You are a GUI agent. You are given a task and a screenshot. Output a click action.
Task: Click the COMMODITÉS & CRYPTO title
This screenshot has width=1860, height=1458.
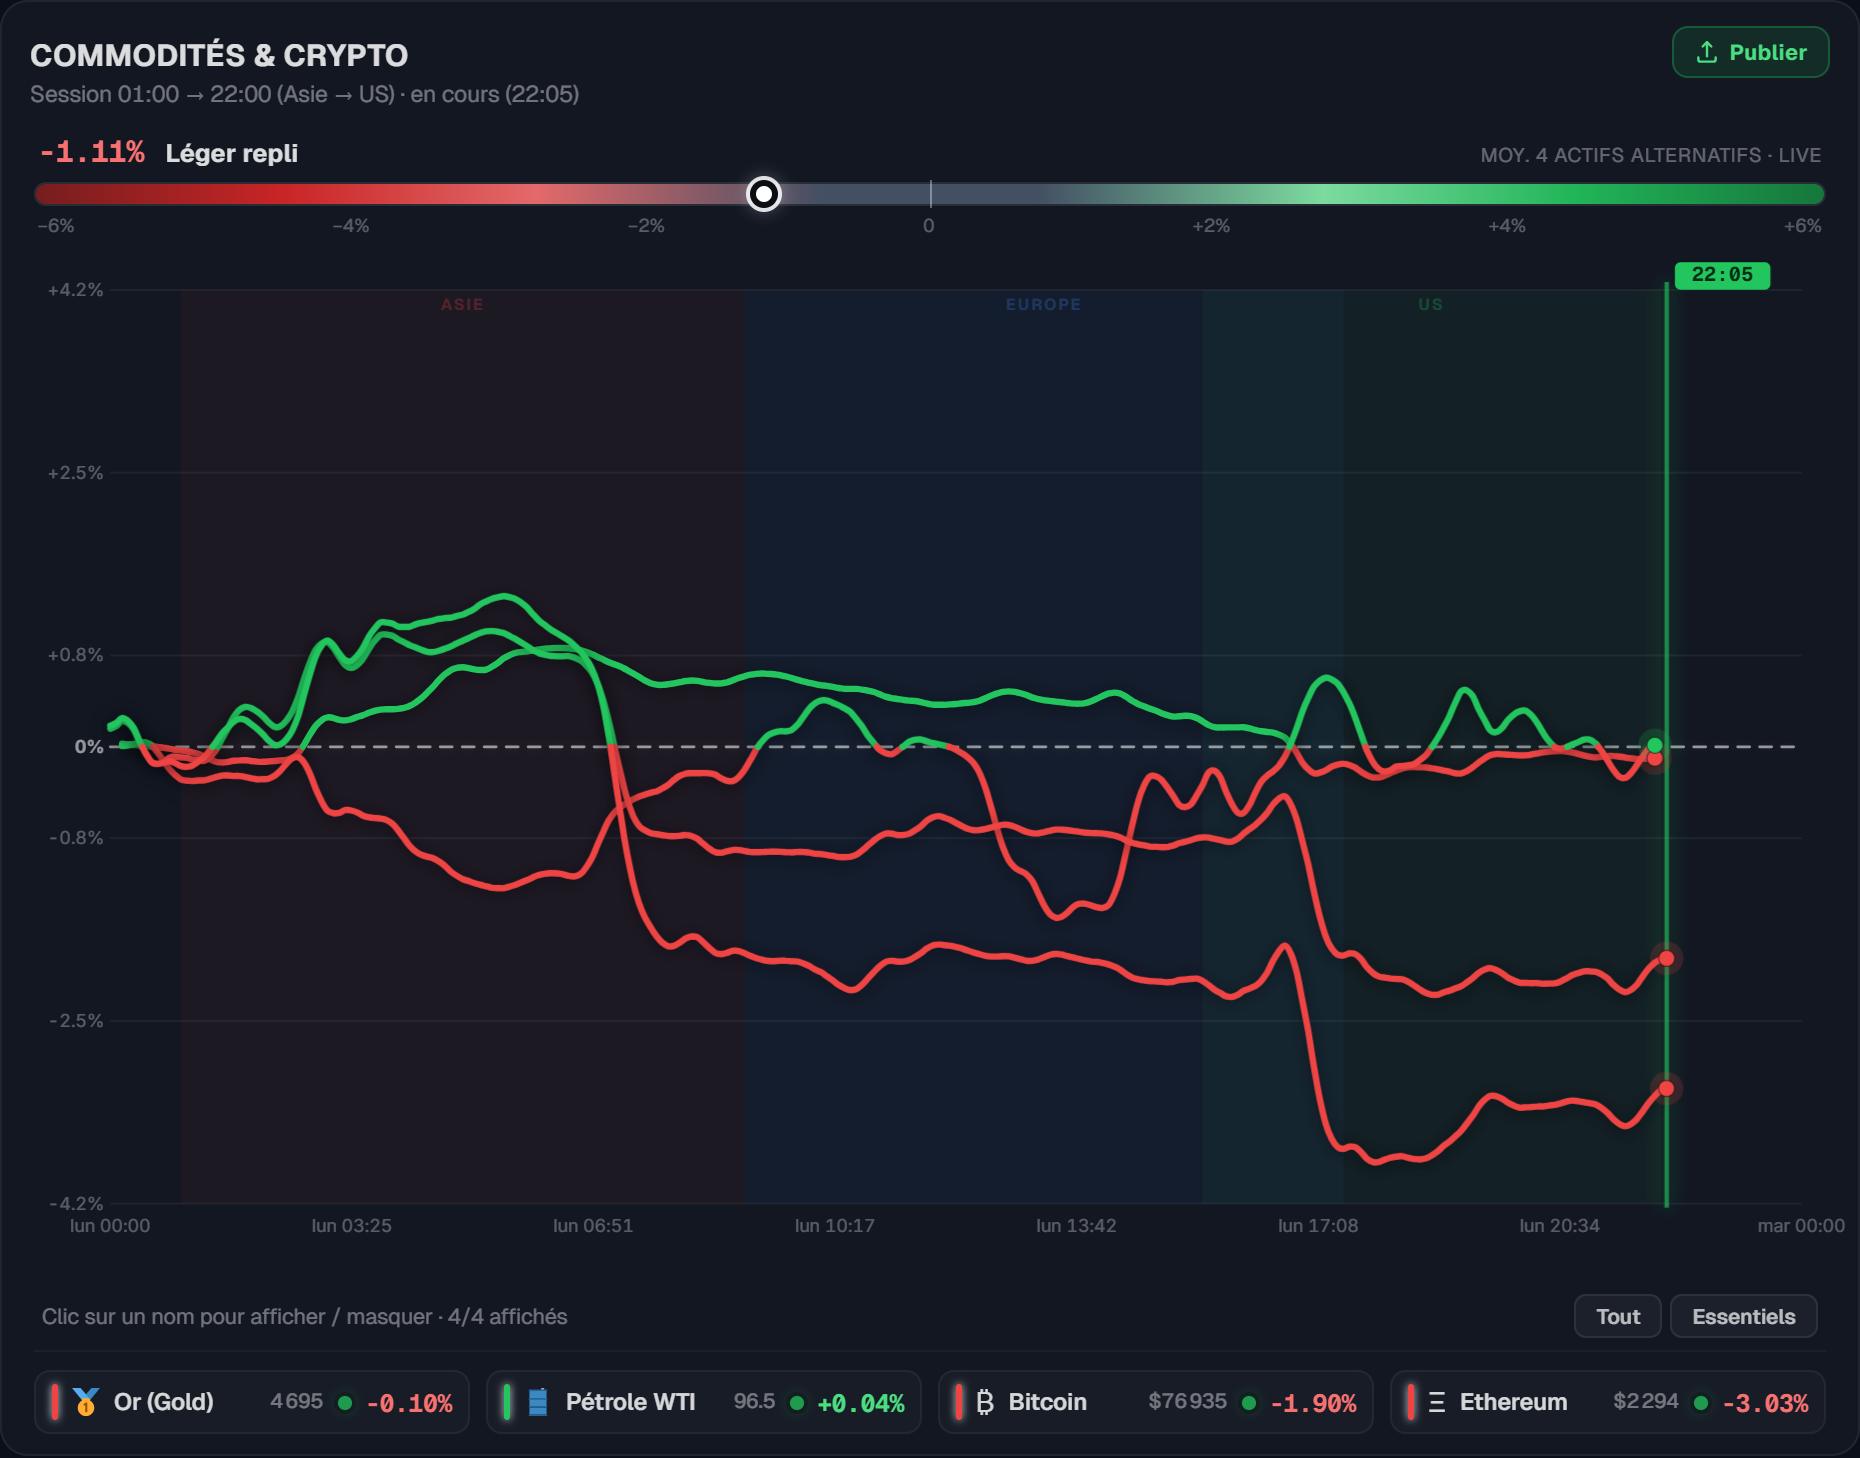219,55
